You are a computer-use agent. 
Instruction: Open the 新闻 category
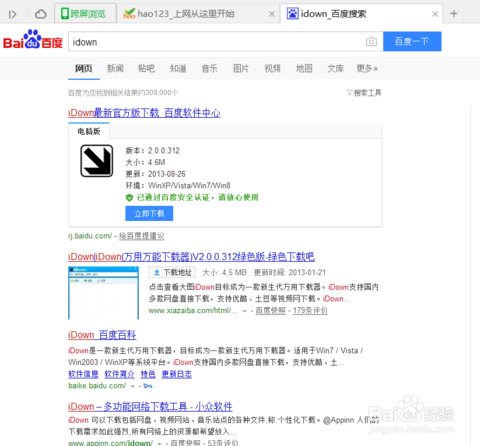[115, 69]
